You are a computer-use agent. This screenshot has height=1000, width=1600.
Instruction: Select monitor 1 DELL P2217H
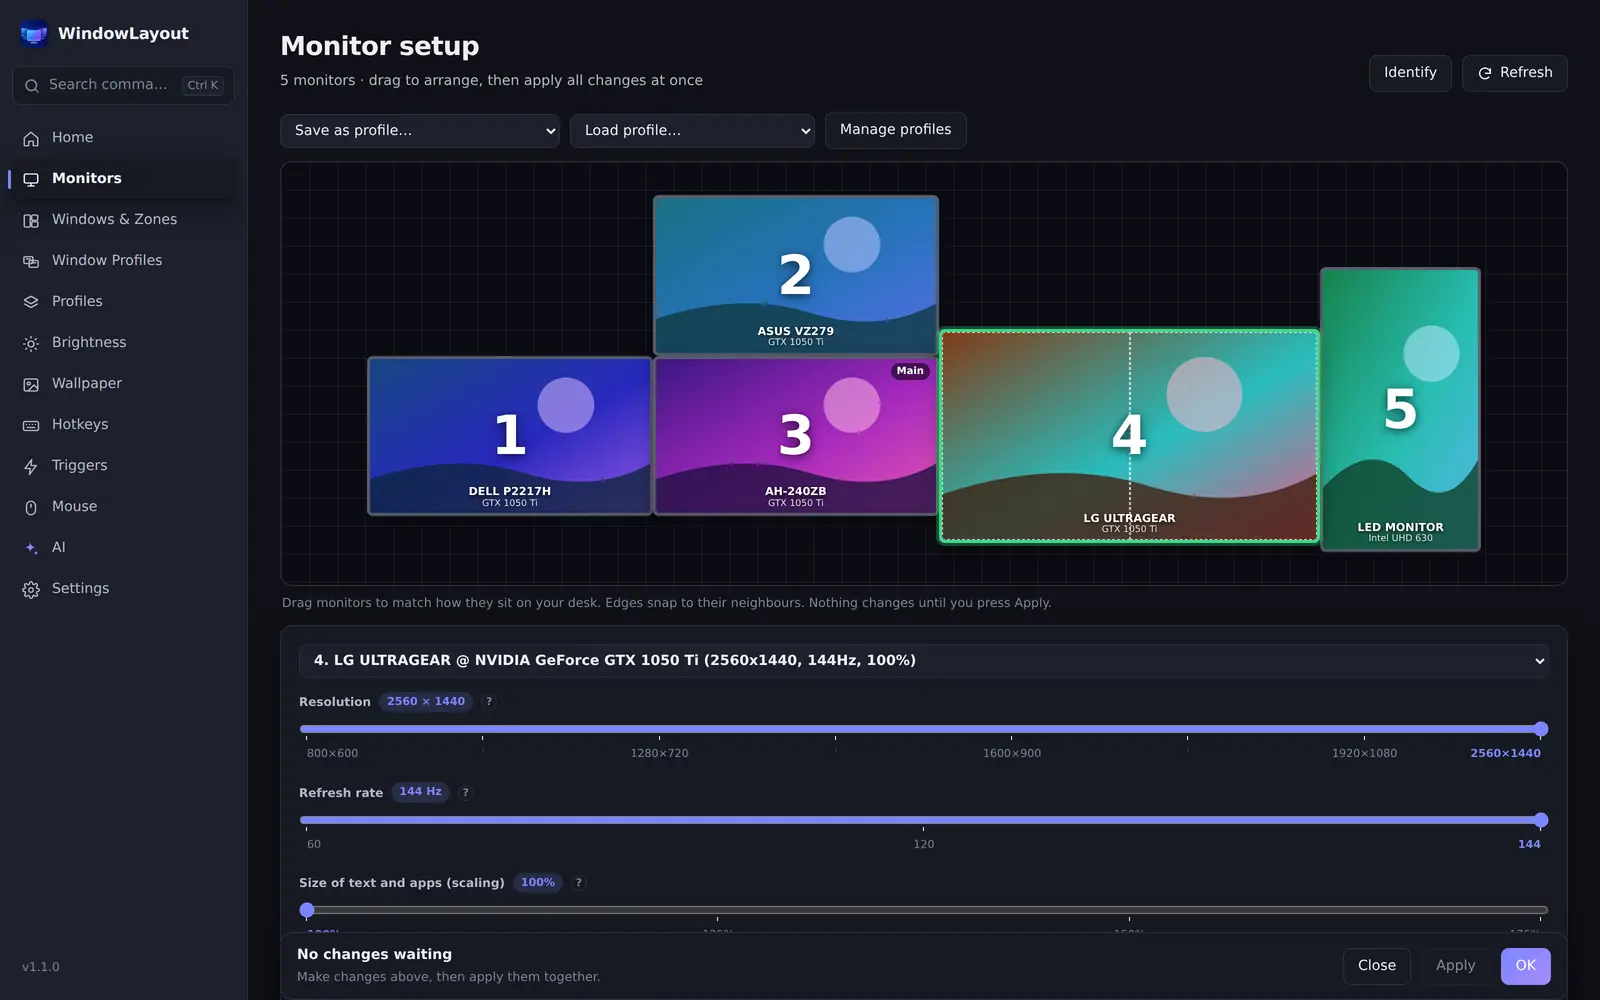point(510,436)
